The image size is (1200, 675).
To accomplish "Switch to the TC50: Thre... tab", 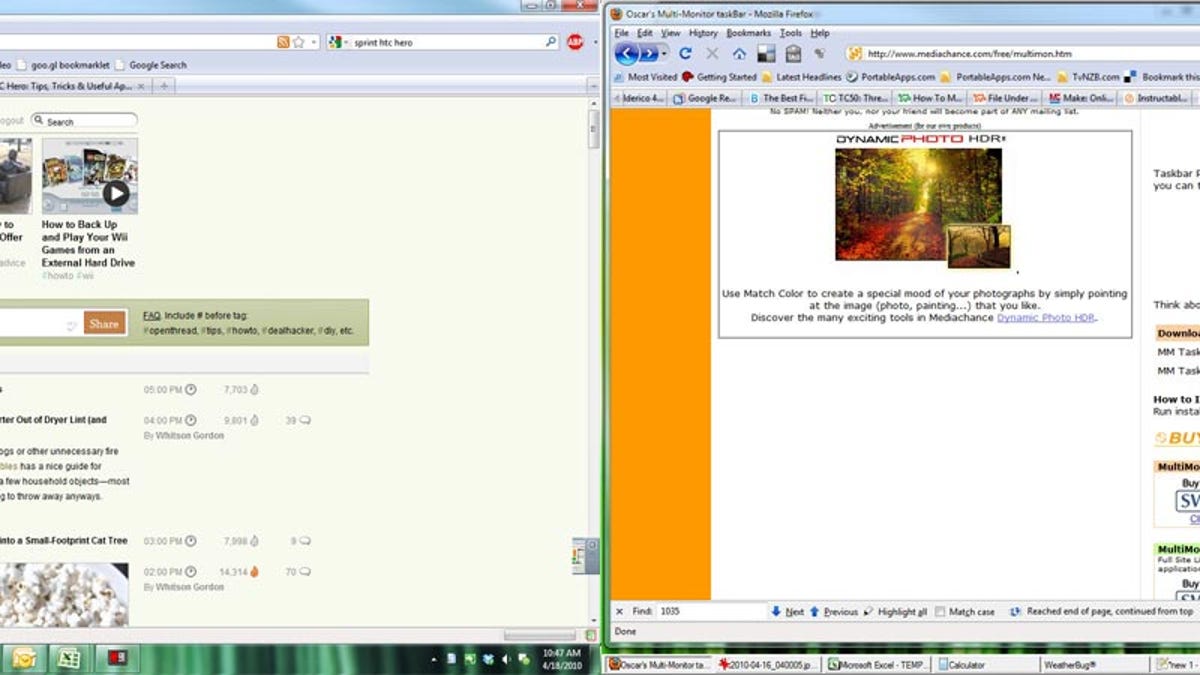I will 855,98.
